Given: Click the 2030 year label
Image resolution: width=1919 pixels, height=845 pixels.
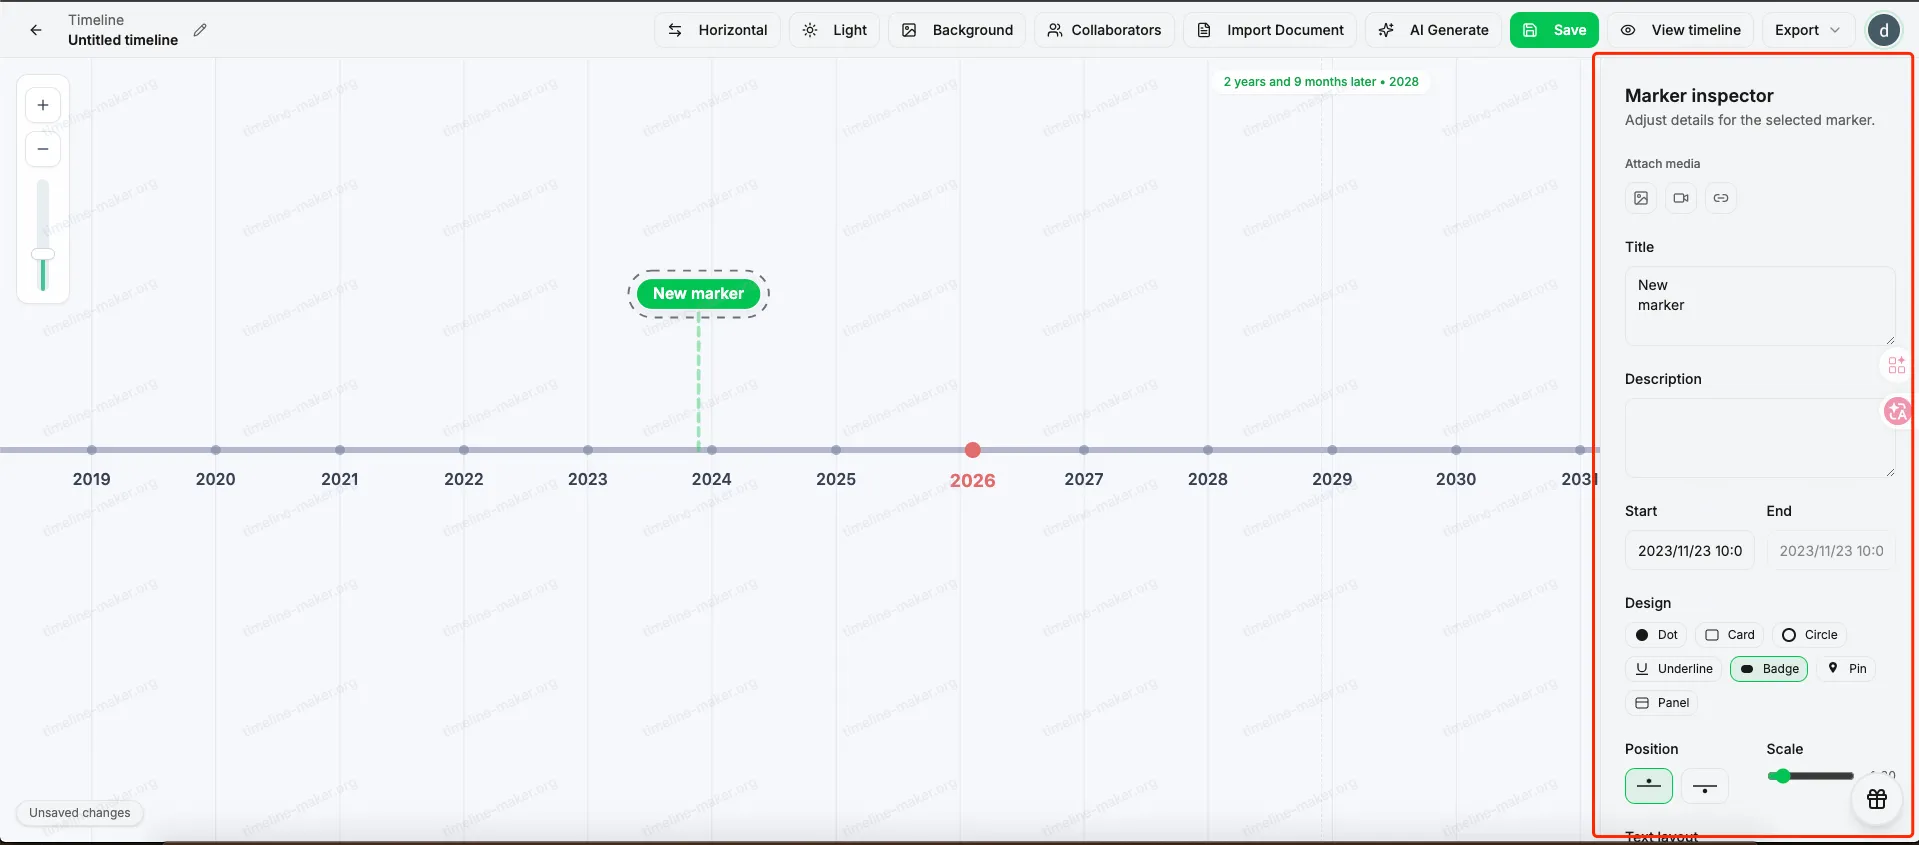Looking at the screenshot, I should (x=1456, y=479).
